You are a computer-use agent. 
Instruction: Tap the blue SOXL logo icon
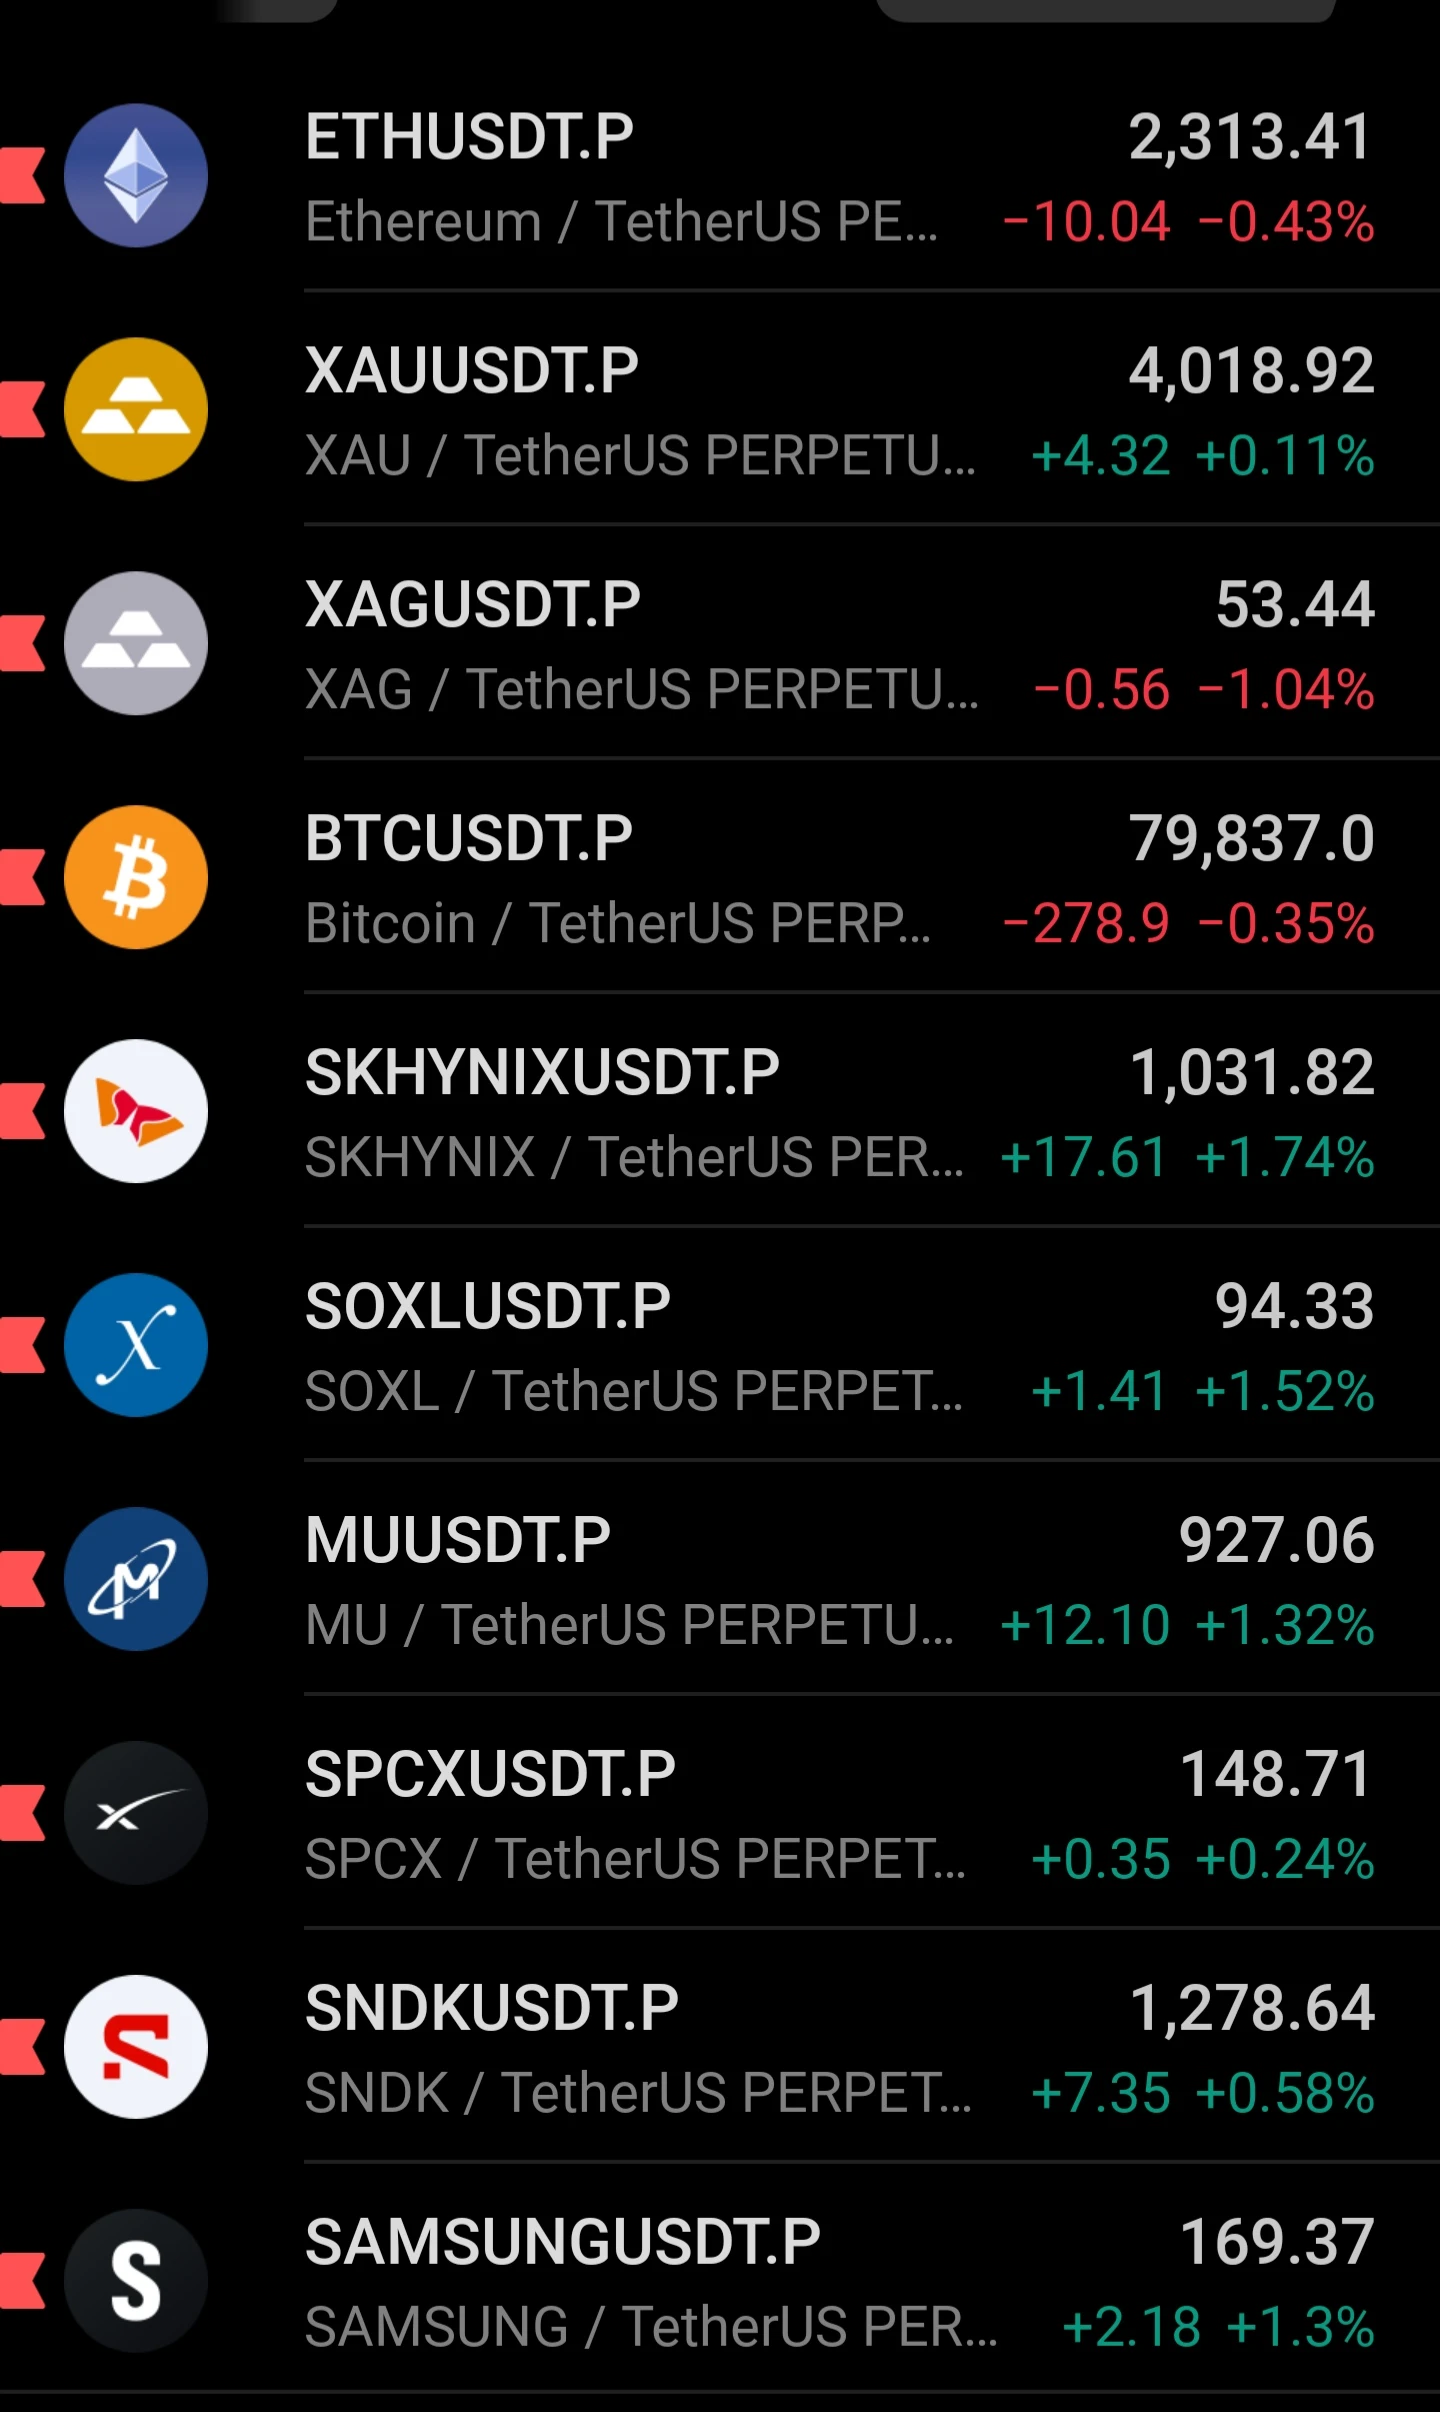(136, 1345)
